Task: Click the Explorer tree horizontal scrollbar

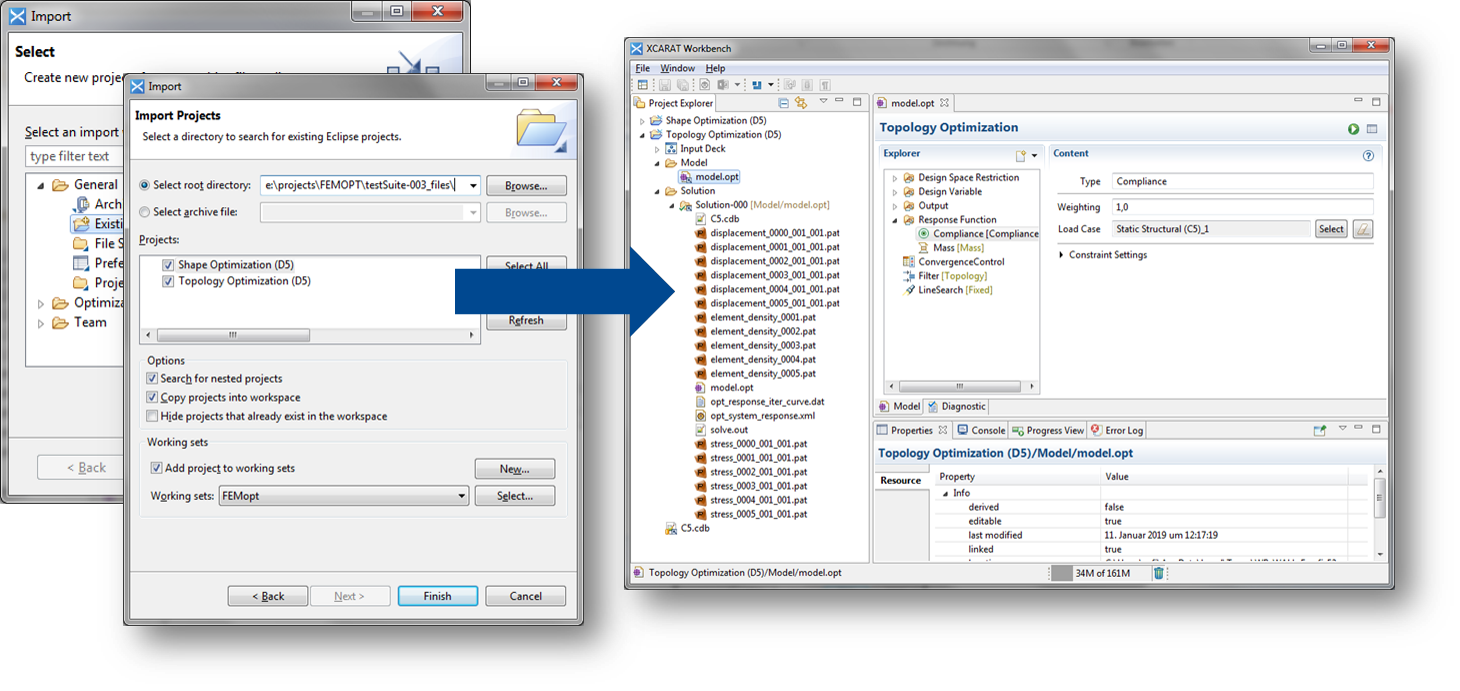Action: tap(962, 387)
